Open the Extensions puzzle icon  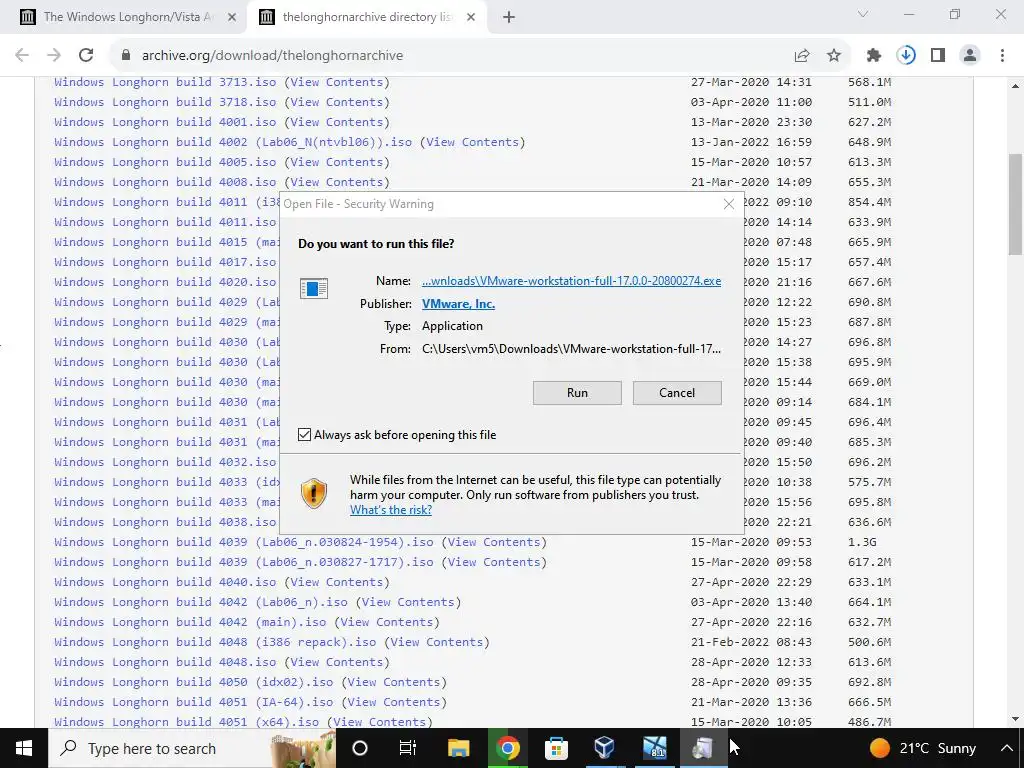(x=874, y=56)
